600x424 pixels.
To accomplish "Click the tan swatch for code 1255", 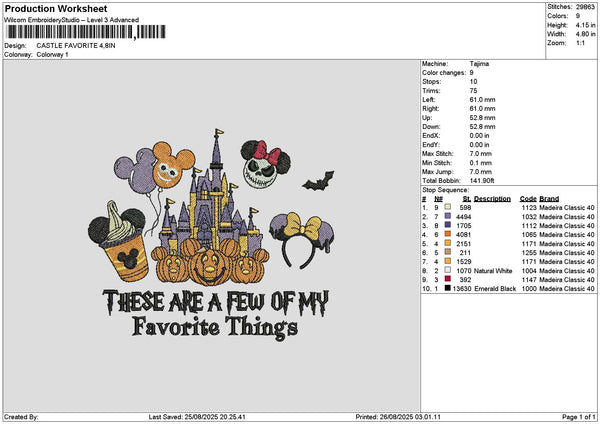I will pos(447,252).
